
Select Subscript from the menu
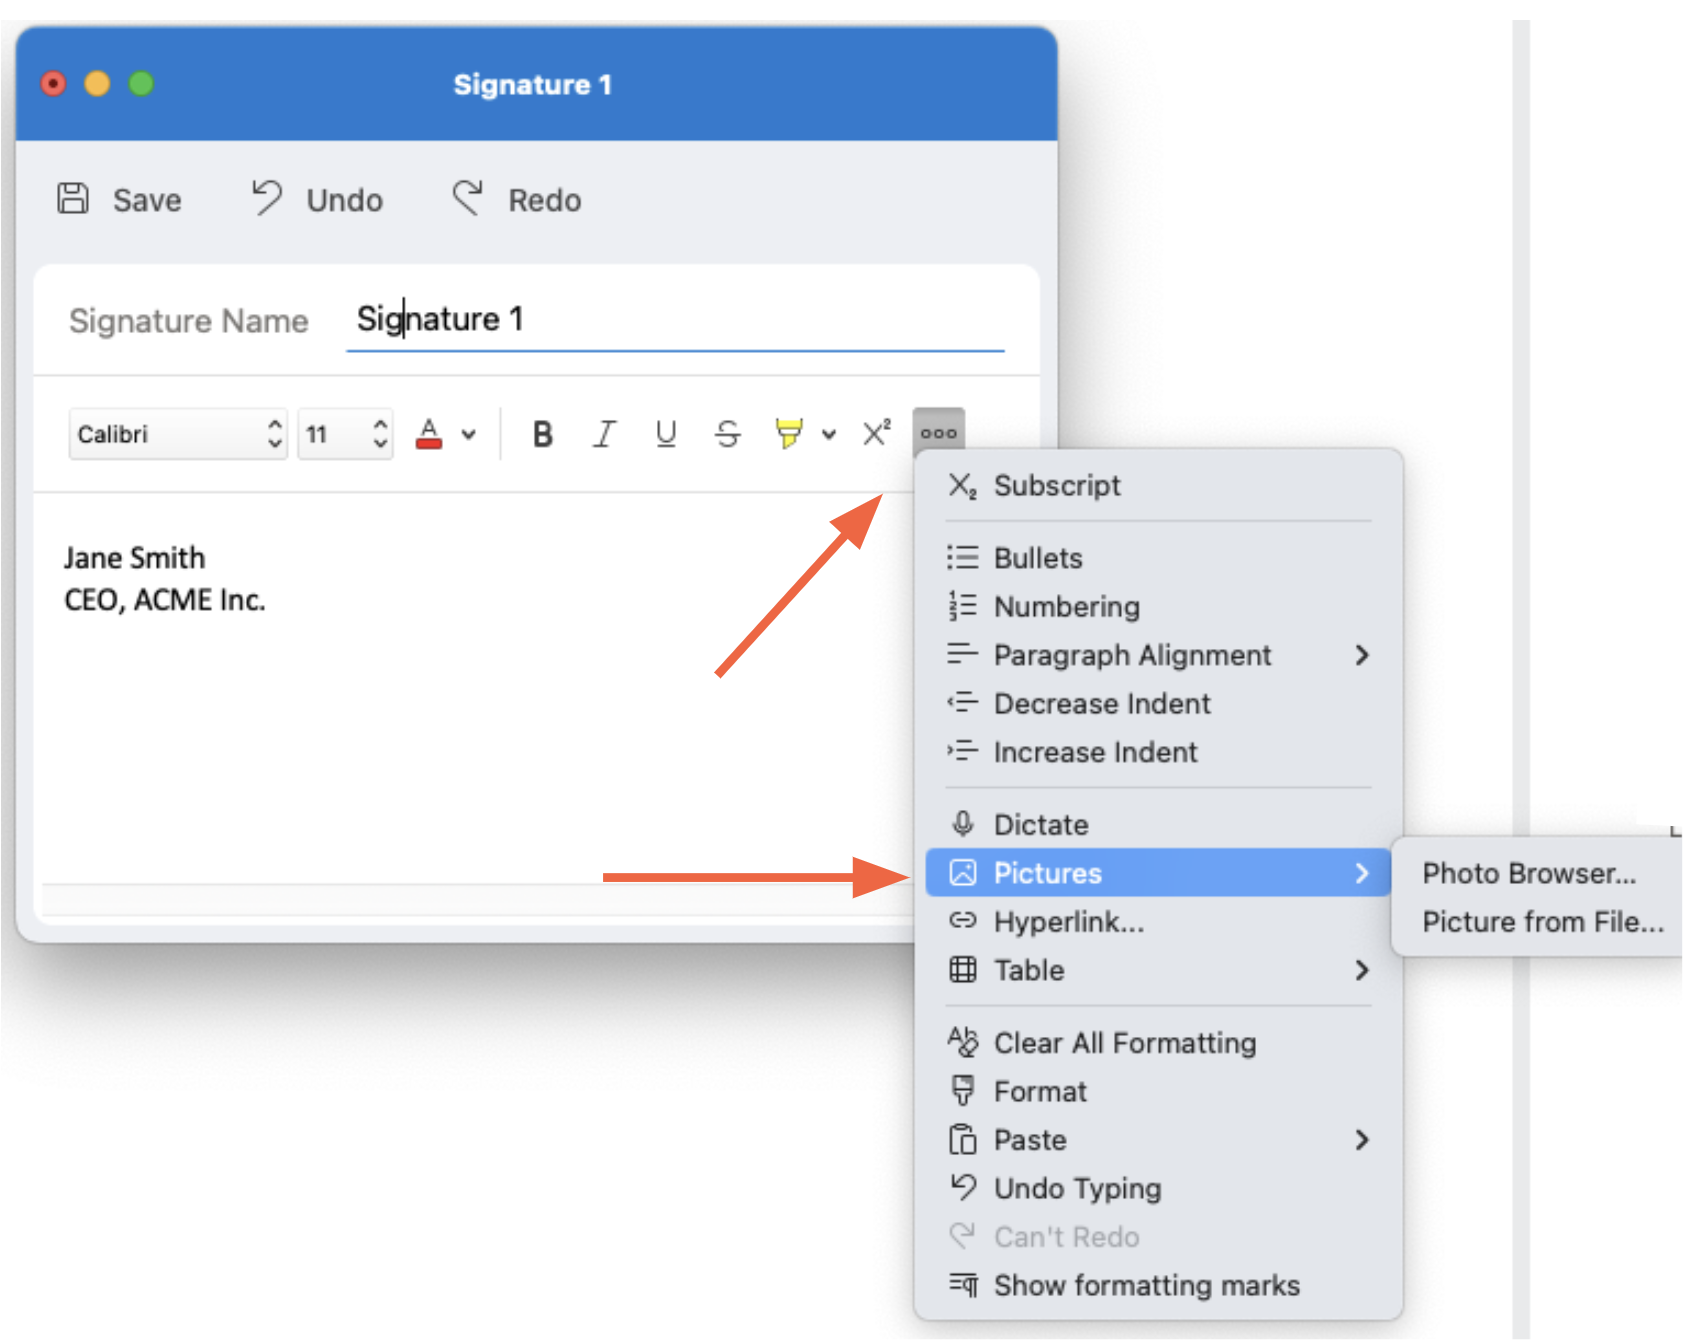coord(1057,486)
